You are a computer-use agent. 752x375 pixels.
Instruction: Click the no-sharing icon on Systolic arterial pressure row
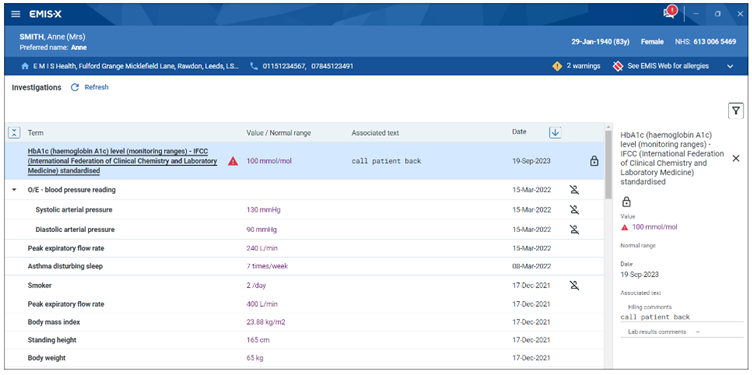pyautogui.click(x=575, y=210)
